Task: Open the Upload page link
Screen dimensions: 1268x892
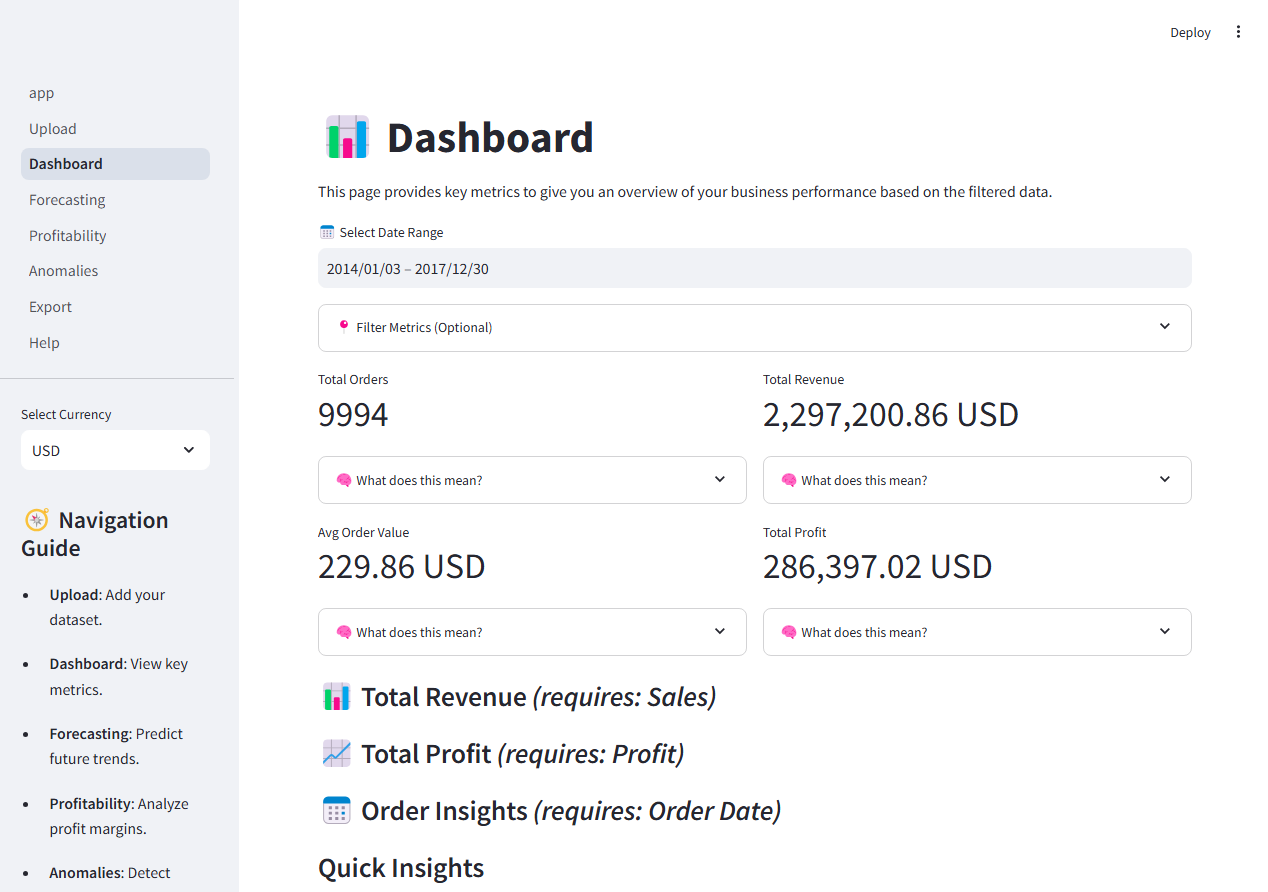Action: coord(52,128)
